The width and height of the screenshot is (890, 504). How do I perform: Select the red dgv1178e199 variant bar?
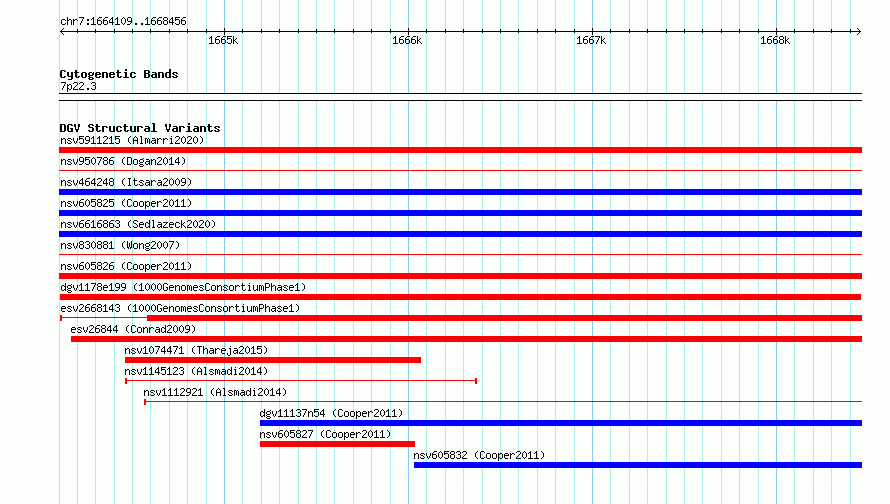pos(460,297)
